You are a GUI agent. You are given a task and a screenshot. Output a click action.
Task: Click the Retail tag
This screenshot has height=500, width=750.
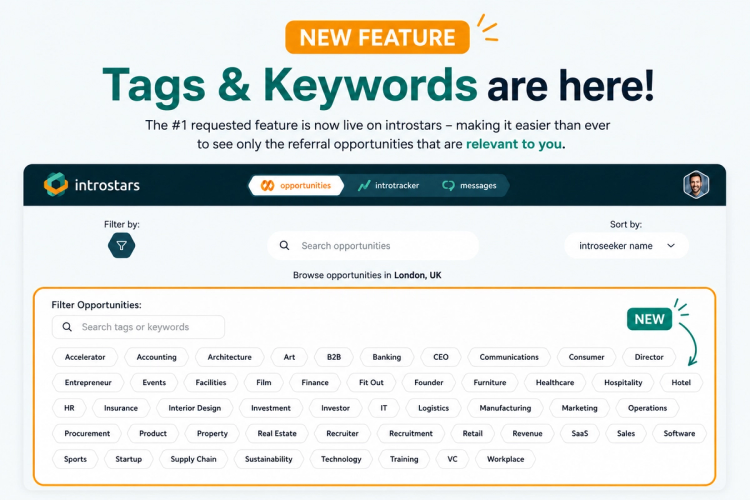tap(473, 433)
